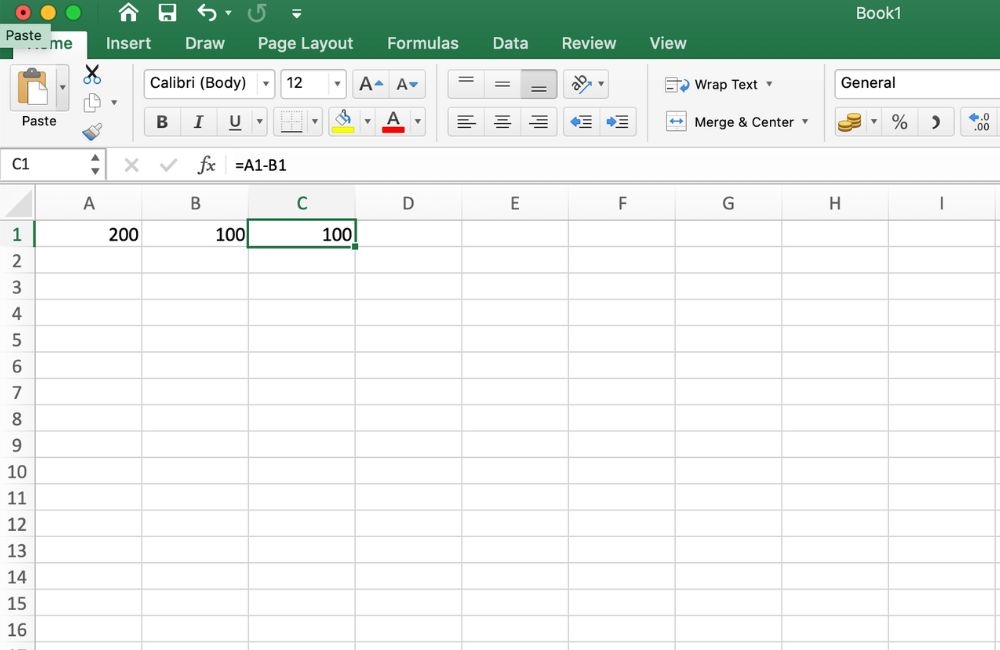Select cell A1 containing 200
The height and width of the screenshot is (650, 1000).
[89, 234]
